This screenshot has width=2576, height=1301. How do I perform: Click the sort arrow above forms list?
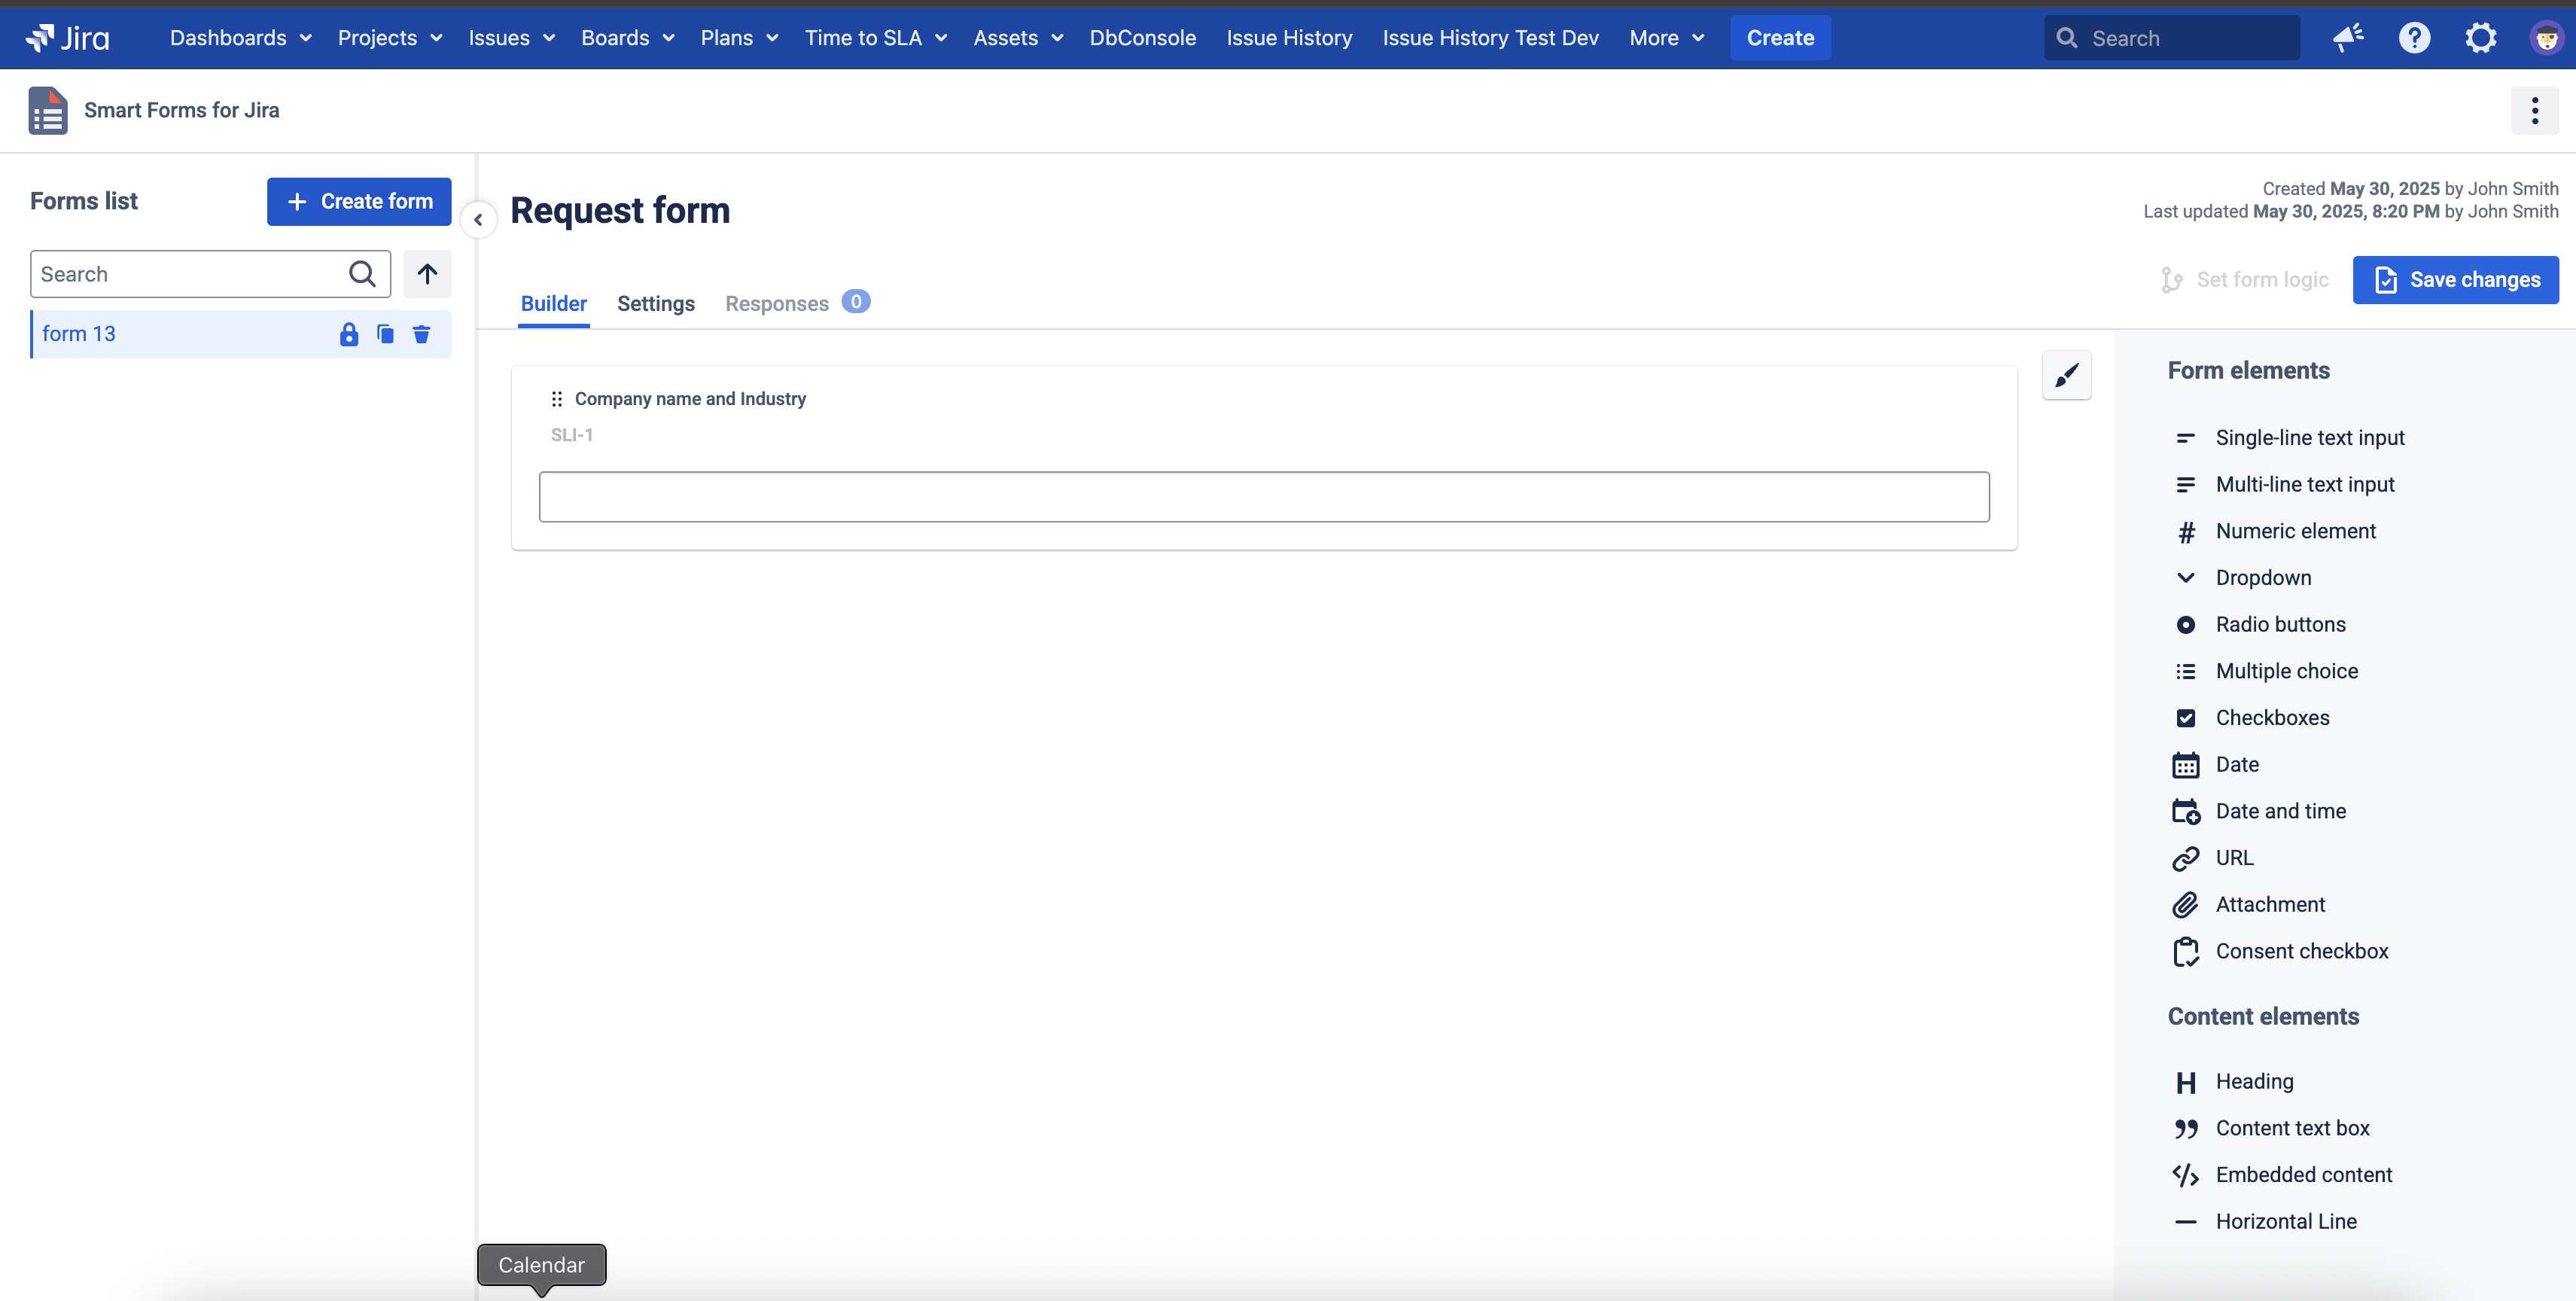(427, 273)
